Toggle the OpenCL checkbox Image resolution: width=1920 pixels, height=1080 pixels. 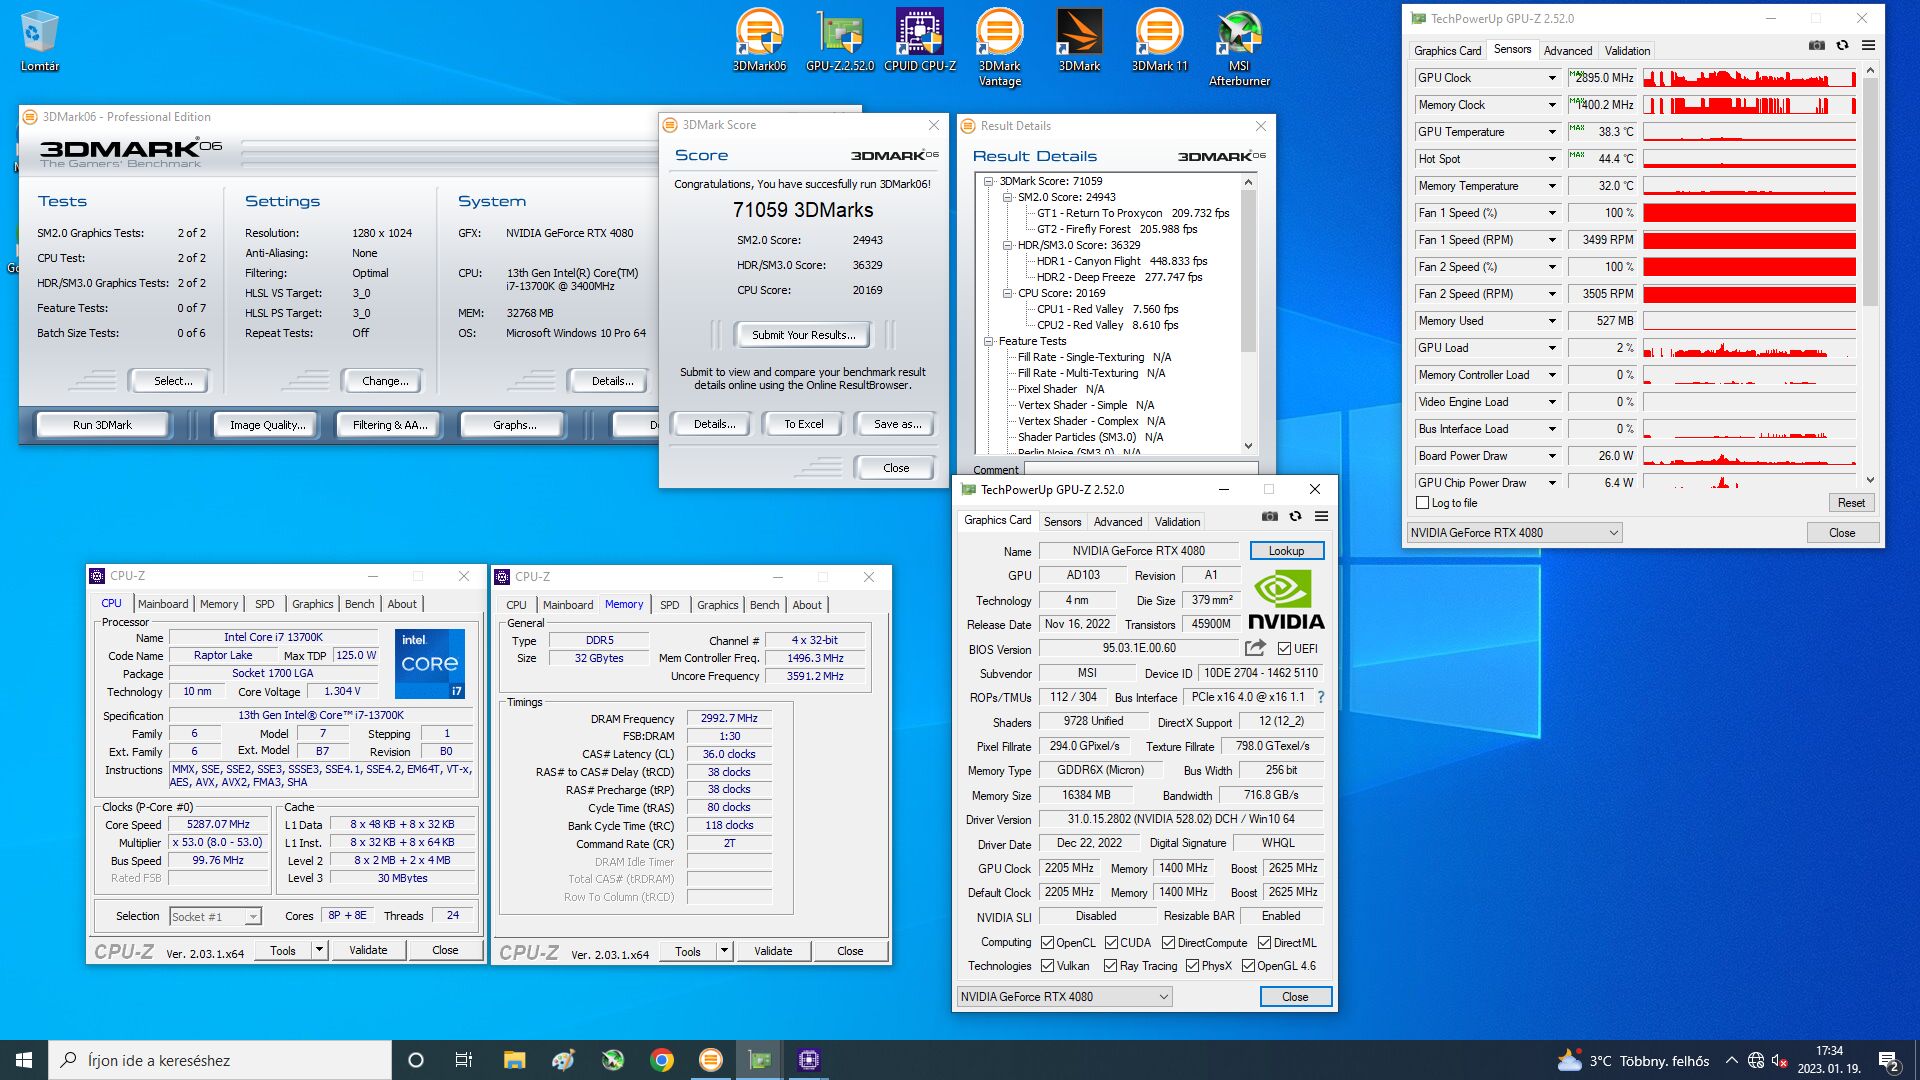1047,943
